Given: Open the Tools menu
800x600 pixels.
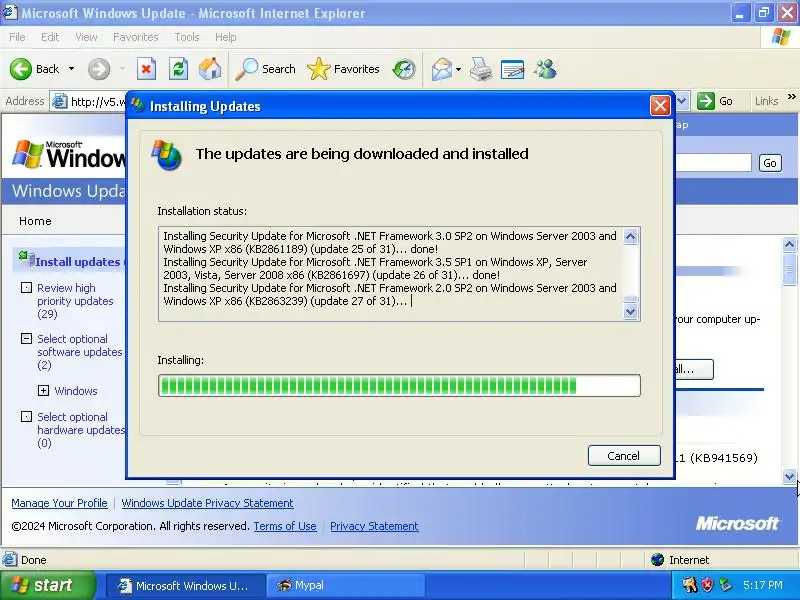Looking at the screenshot, I should (x=187, y=37).
